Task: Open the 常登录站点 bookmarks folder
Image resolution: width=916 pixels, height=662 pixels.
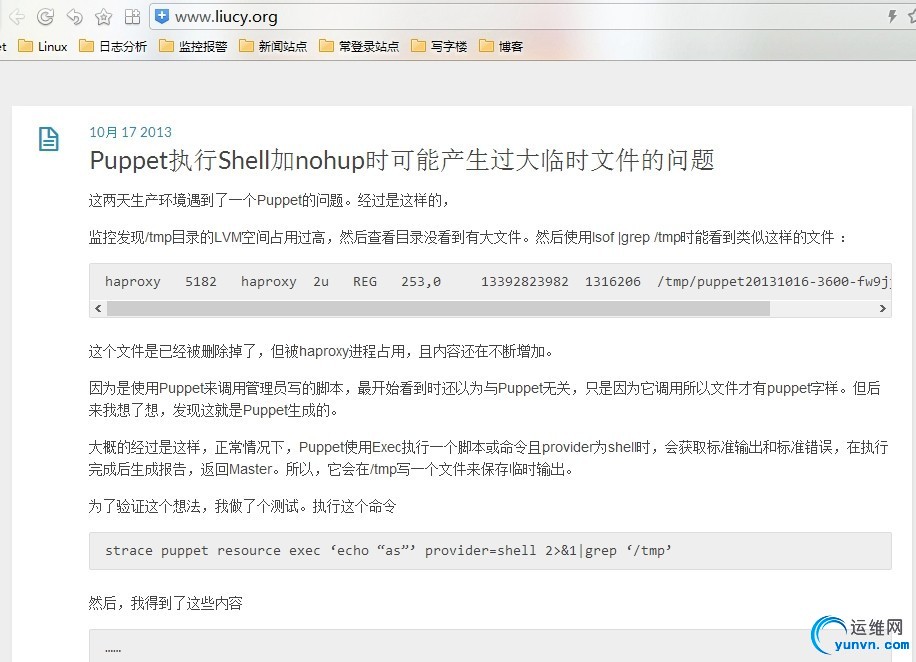Action: coord(359,46)
